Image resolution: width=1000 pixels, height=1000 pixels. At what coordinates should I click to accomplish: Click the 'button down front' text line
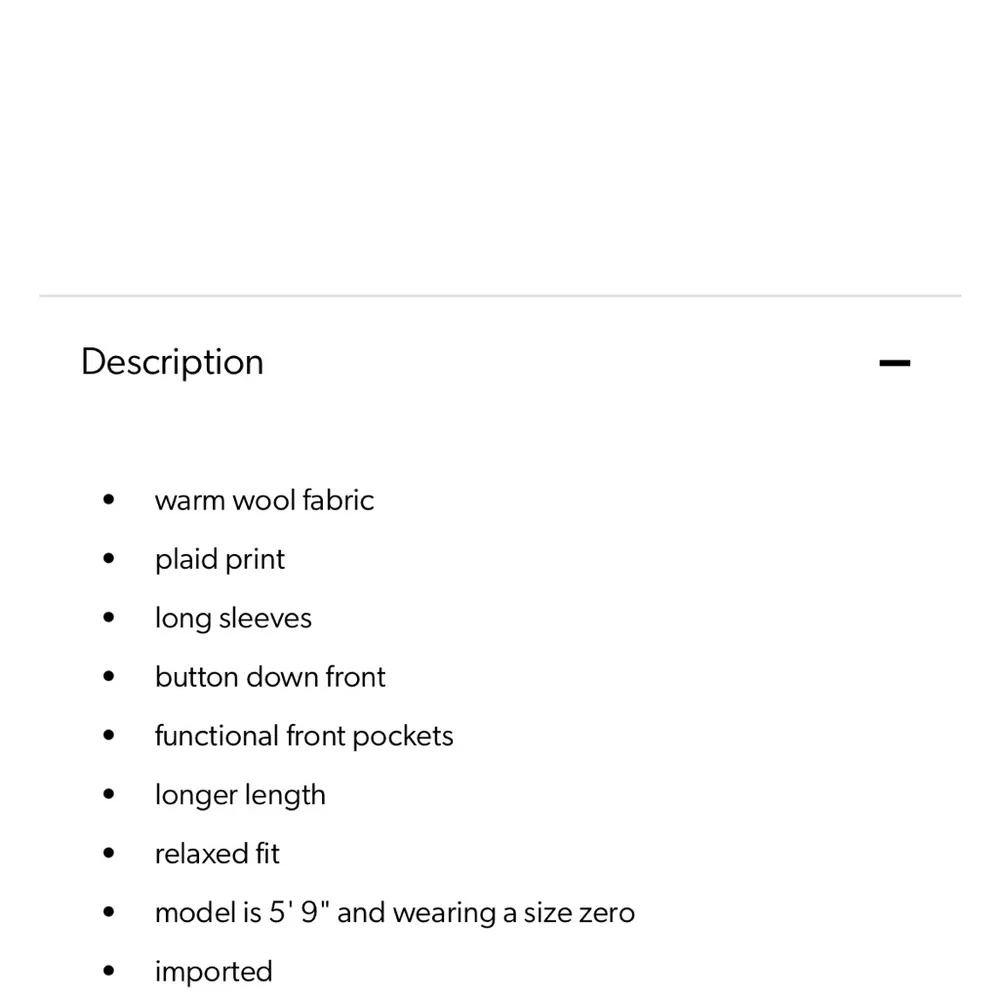click(270, 677)
